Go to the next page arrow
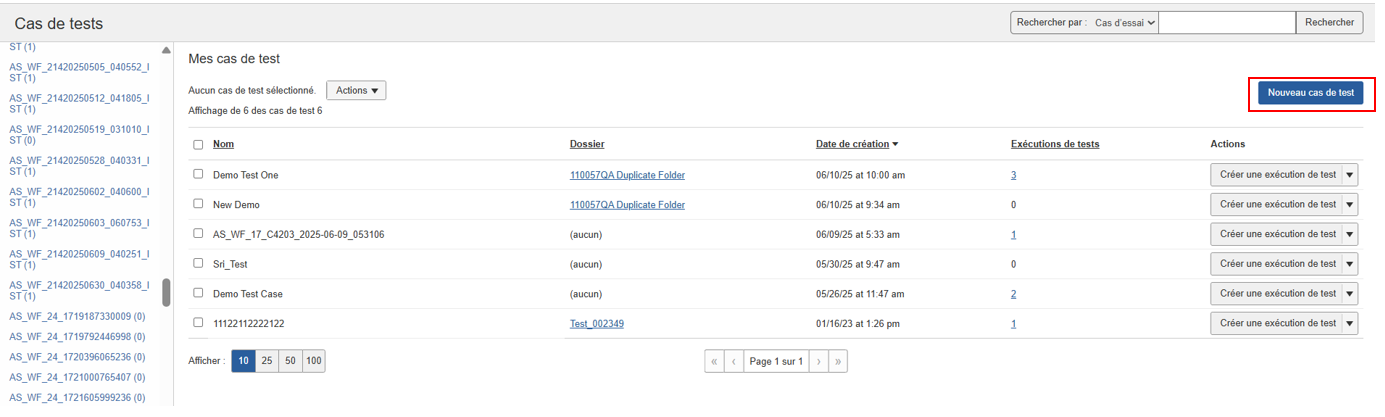The height and width of the screenshot is (417, 1385). click(818, 361)
